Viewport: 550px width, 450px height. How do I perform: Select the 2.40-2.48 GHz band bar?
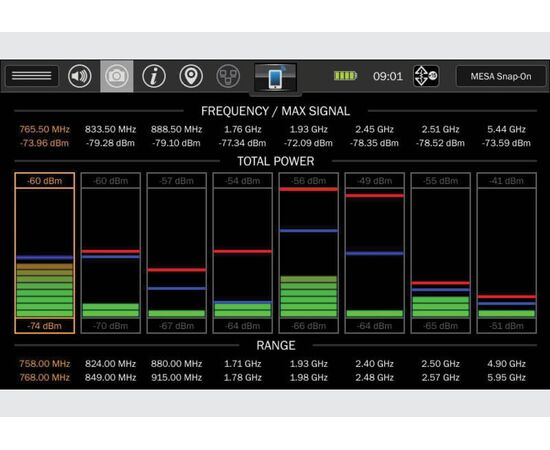coord(375,253)
